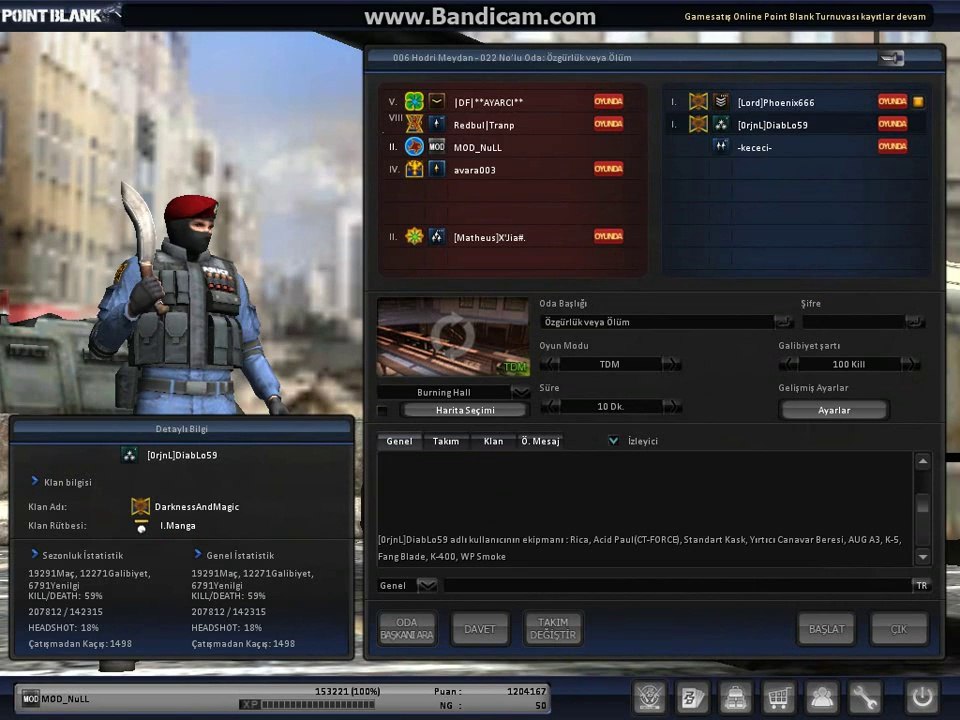Click the MOD badge in bottom status bar
This screenshot has width=960, height=720.
pos(31,699)
